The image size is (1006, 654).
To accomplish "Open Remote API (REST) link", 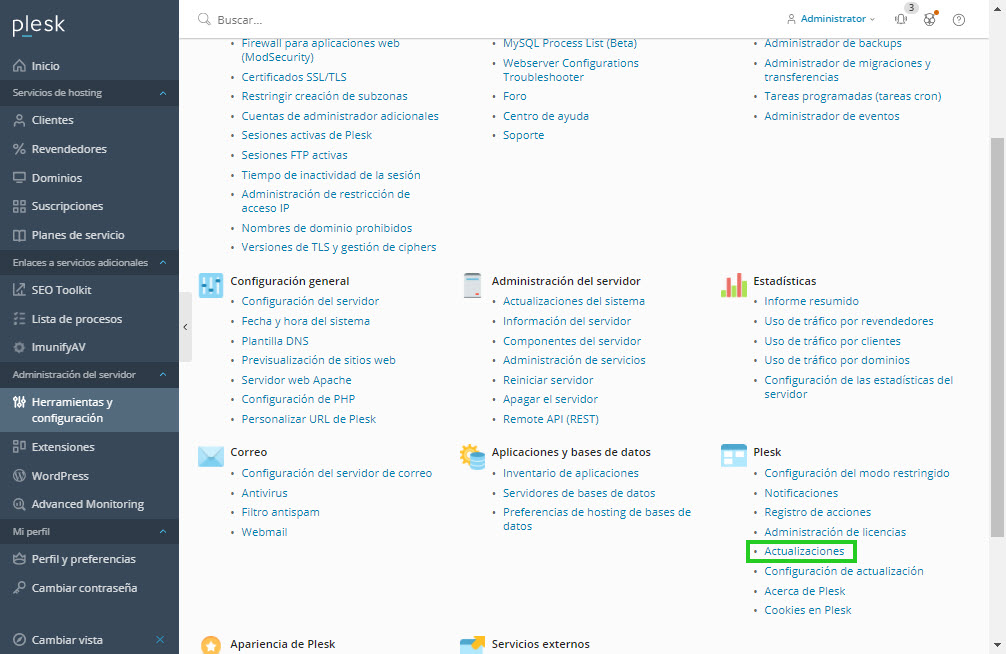I will tap(550, 419).
